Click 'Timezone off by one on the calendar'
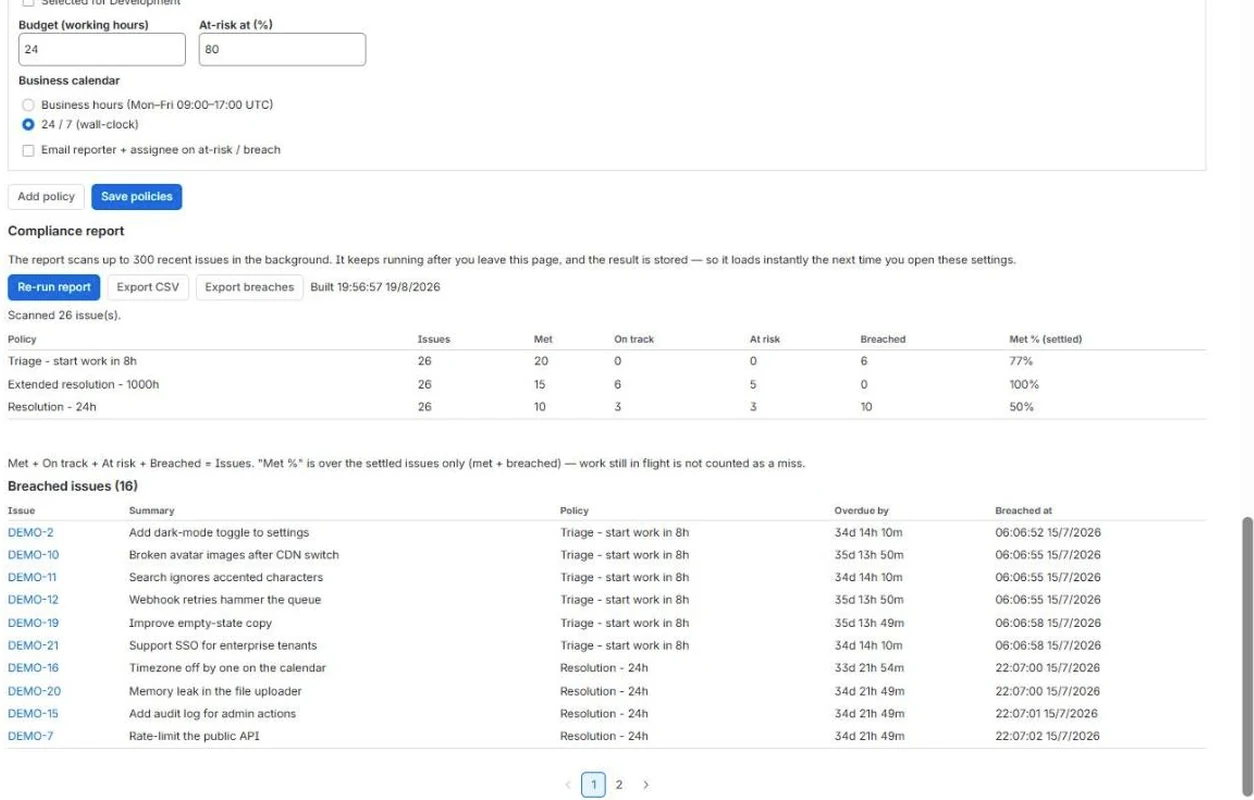The height and width of the screenshot is (800, 1254). (x=227, y=668)
